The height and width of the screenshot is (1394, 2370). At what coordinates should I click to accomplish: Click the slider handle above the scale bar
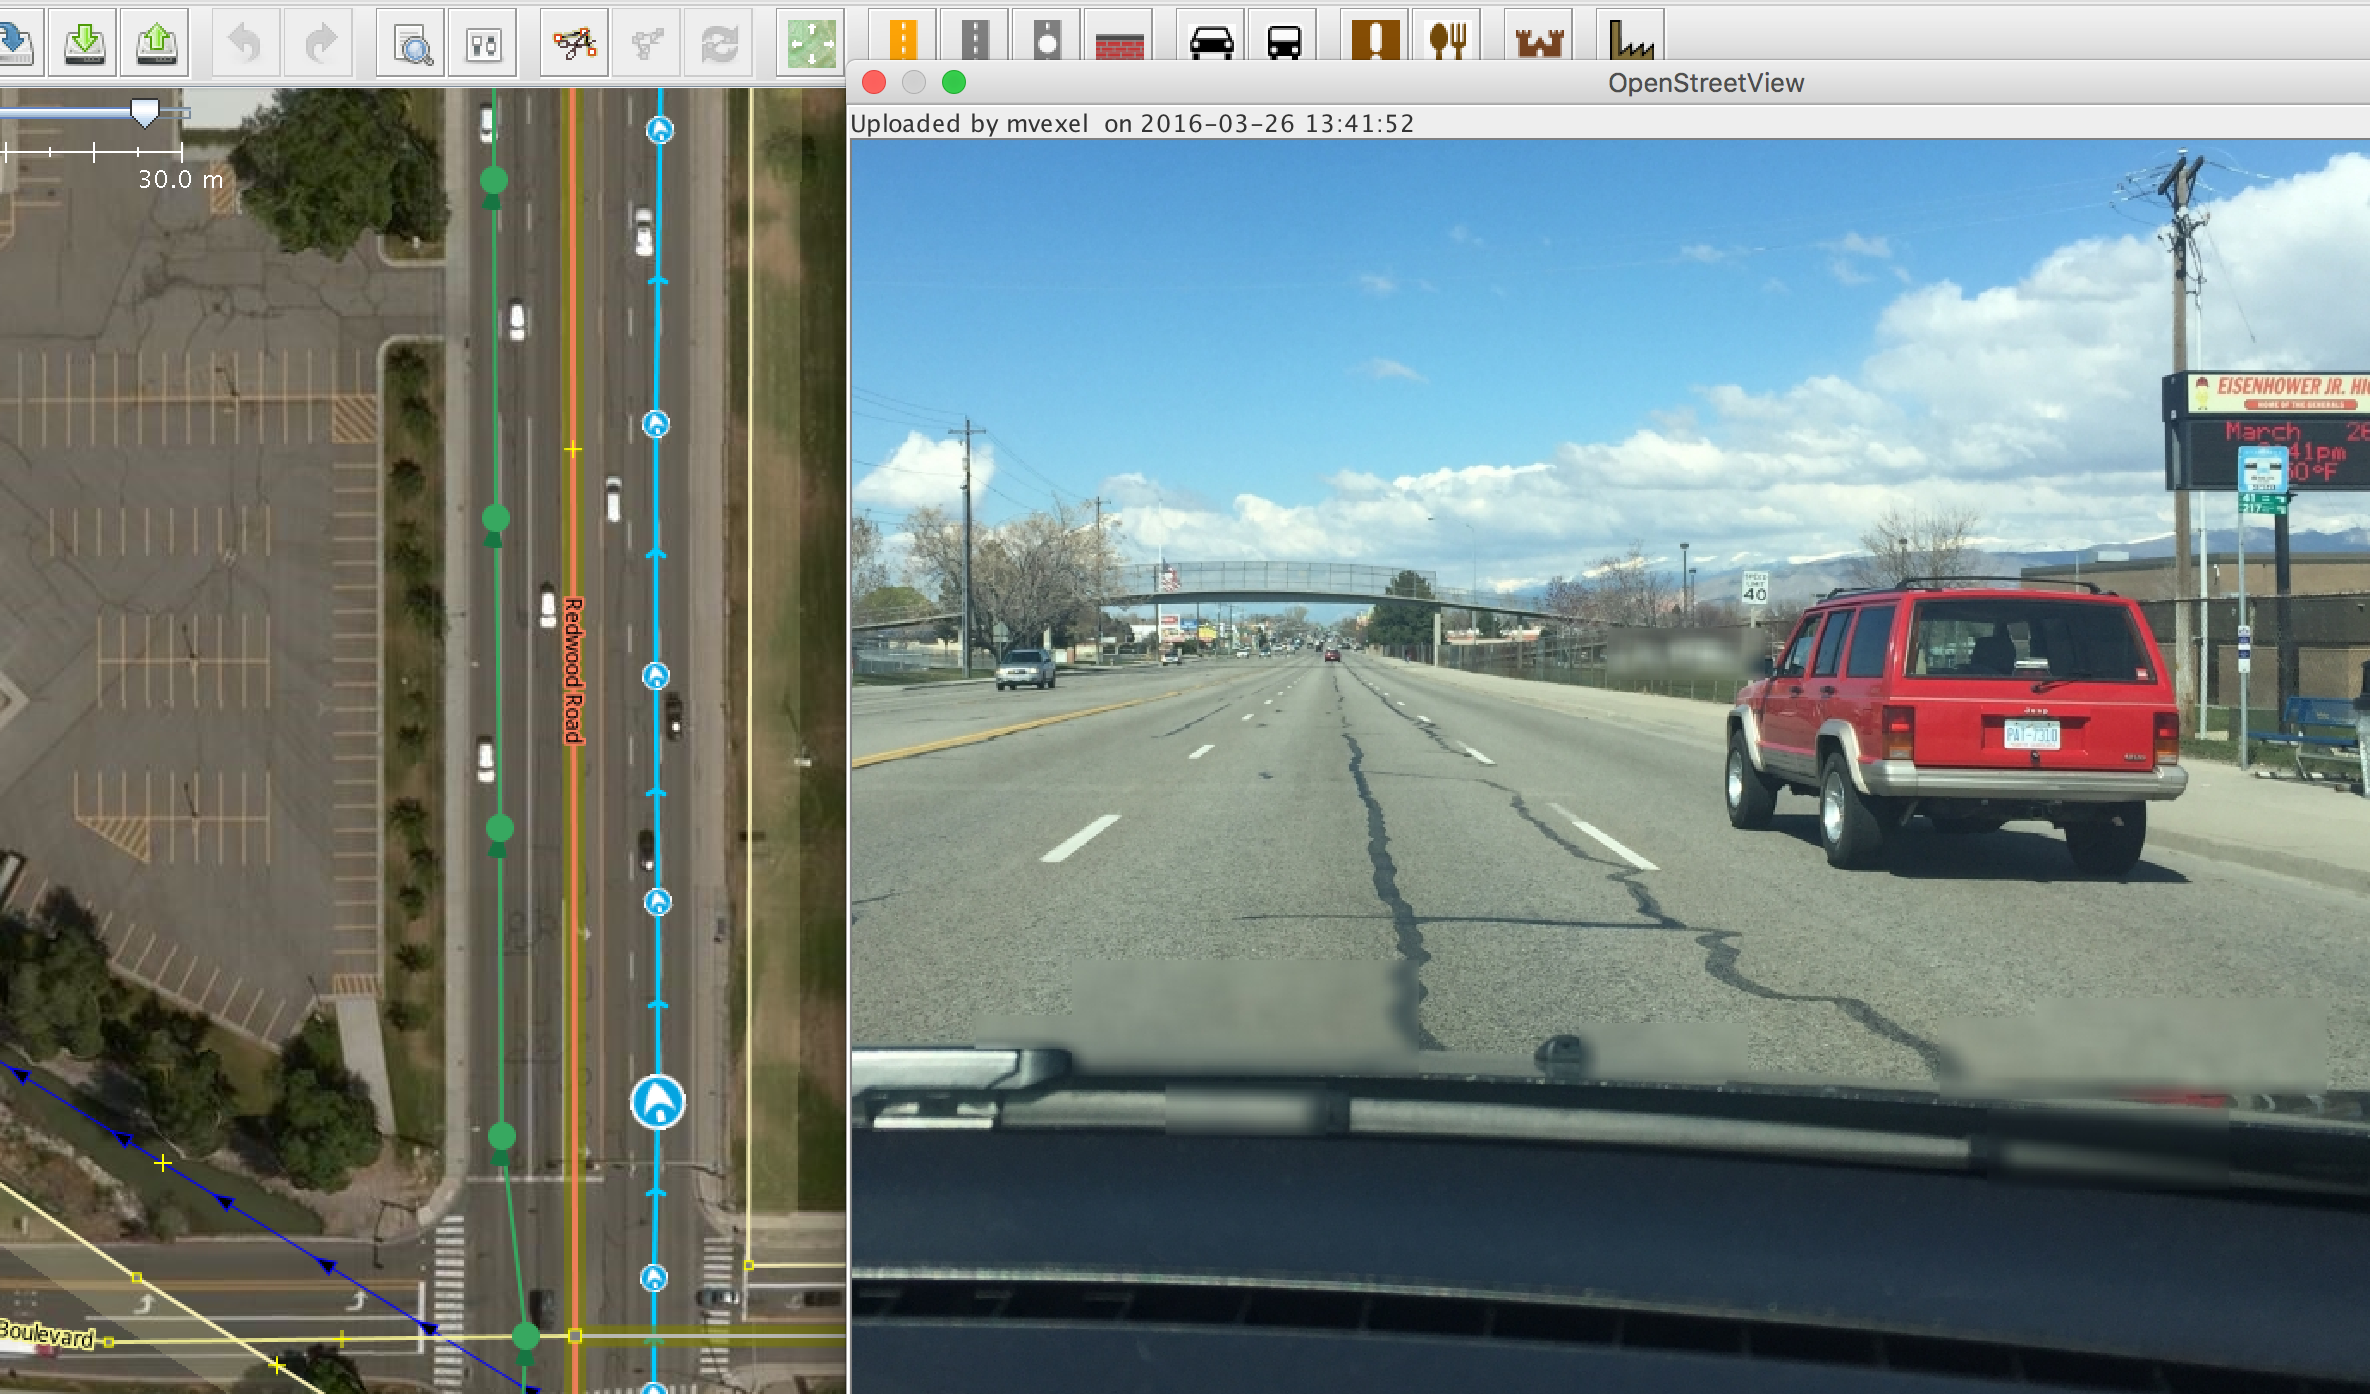pos(145,112)
